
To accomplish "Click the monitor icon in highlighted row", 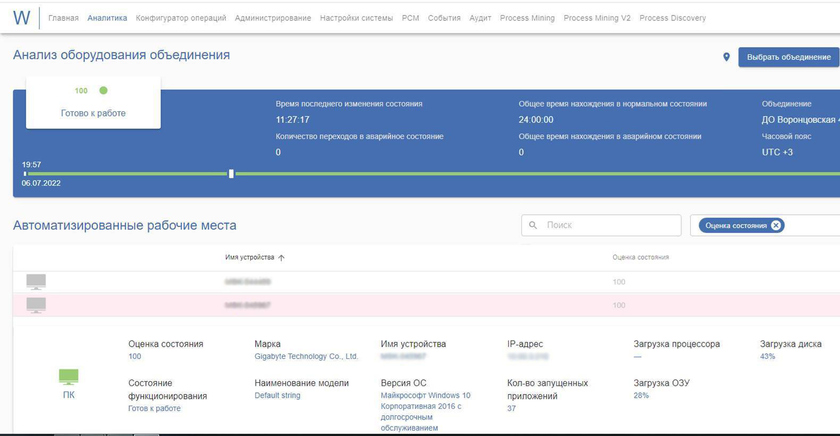I will 36,305.
